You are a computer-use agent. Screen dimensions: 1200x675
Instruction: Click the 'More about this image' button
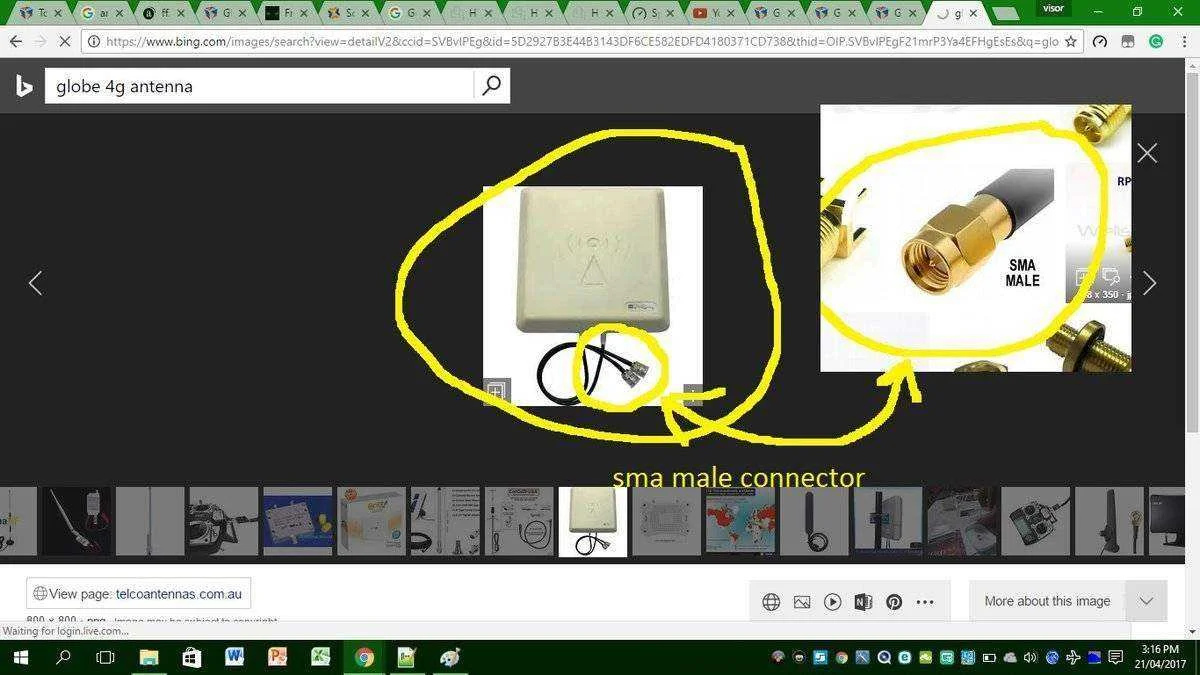click(1047, 601)
